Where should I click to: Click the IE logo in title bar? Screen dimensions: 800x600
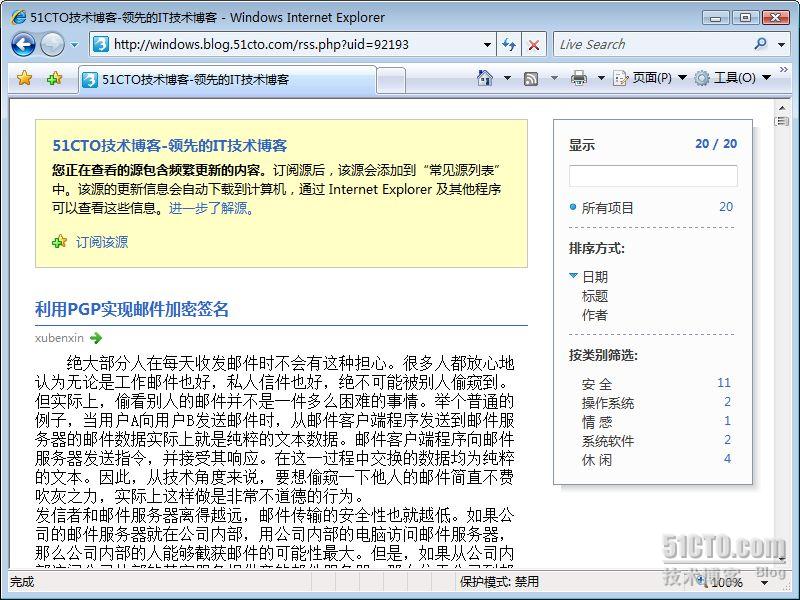(18, 16)
